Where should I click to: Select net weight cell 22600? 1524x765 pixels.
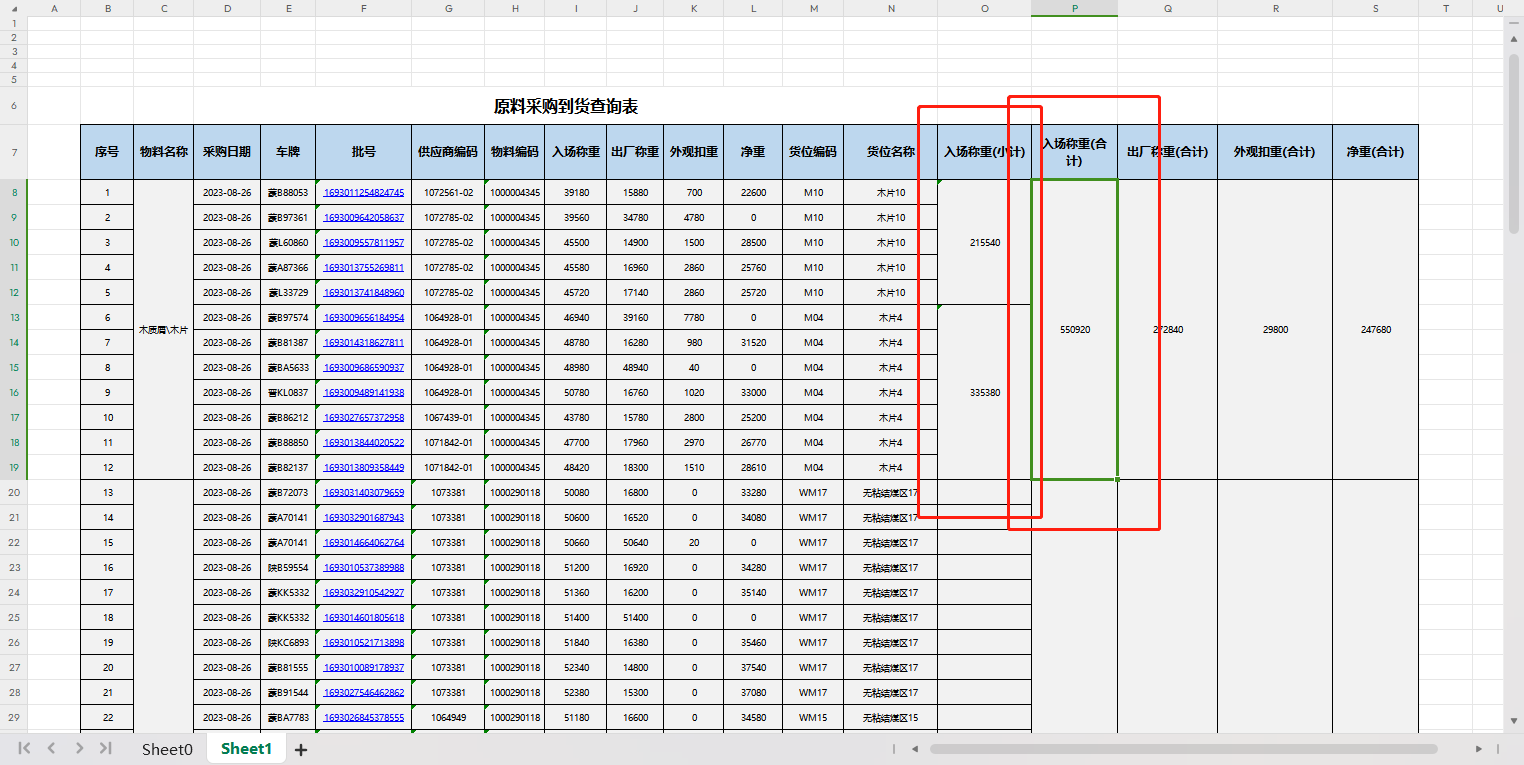point(753,192)
